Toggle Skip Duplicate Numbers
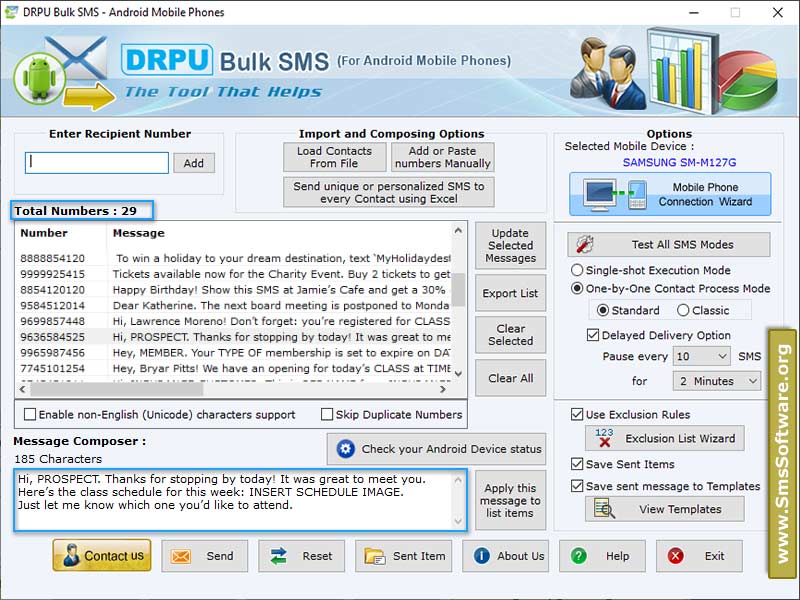 (330, 414)
